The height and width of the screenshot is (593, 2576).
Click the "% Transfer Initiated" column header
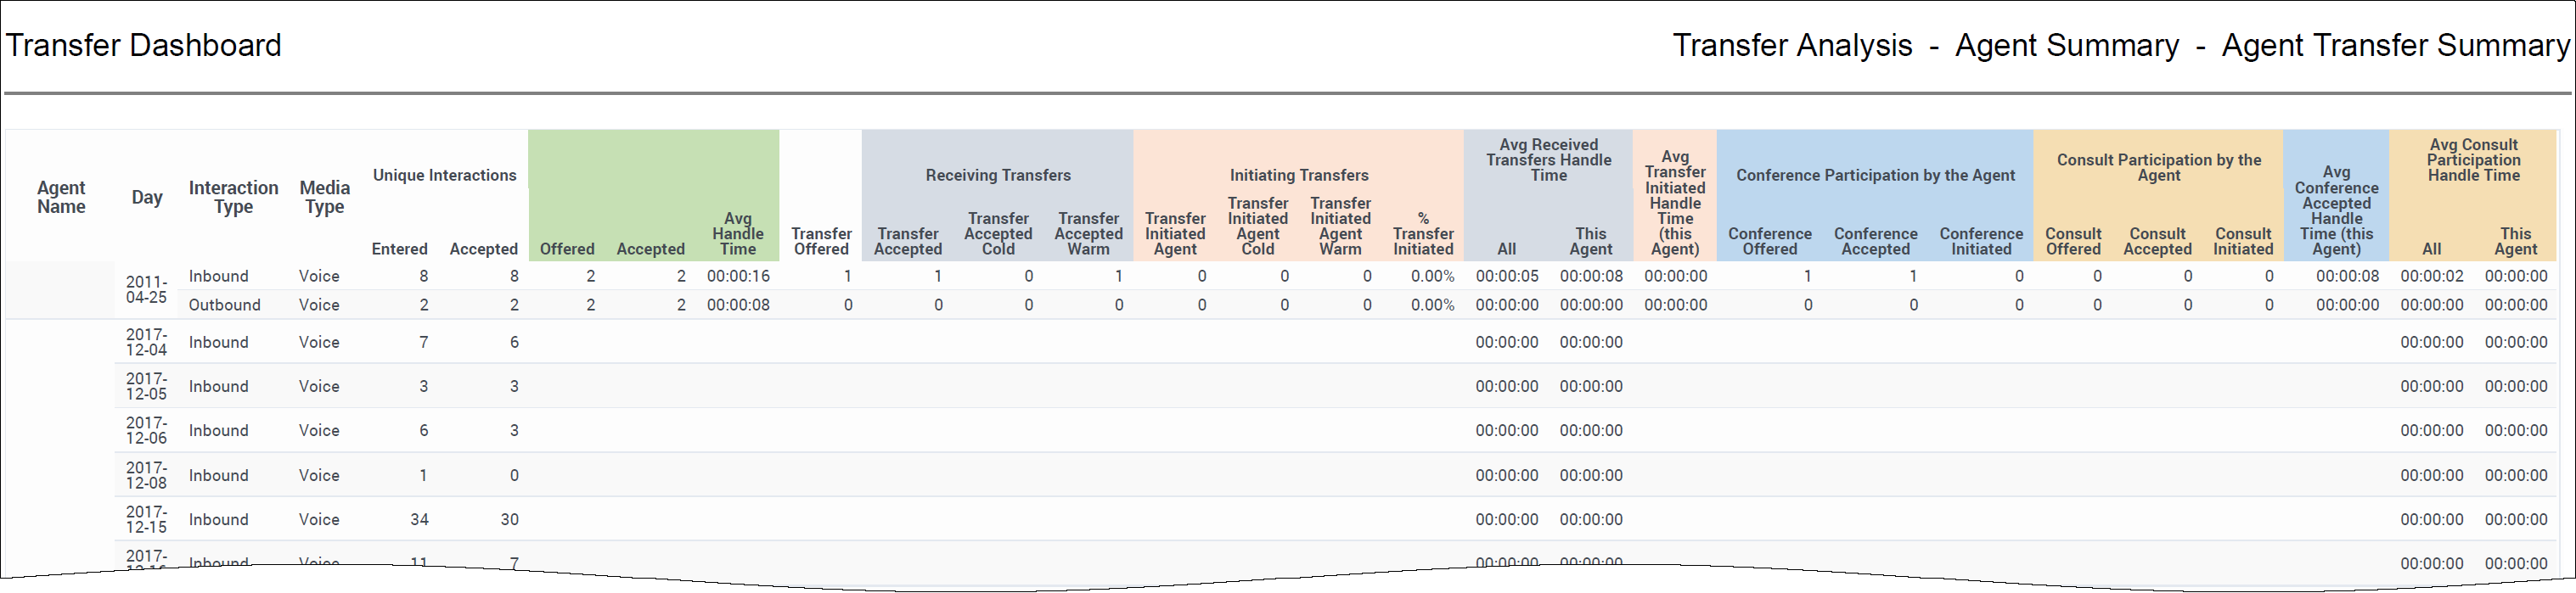tap(1423, 234)
